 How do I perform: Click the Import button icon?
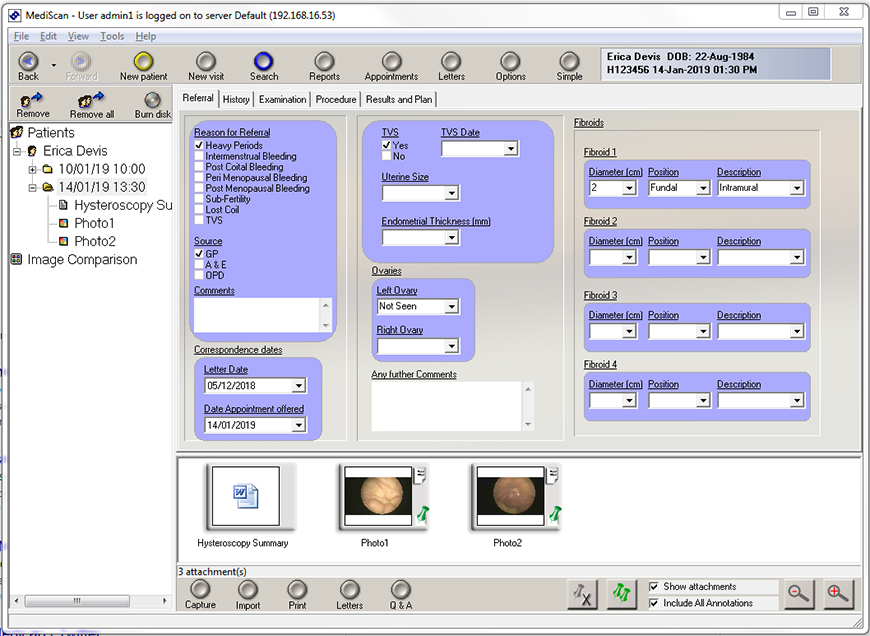247,589
